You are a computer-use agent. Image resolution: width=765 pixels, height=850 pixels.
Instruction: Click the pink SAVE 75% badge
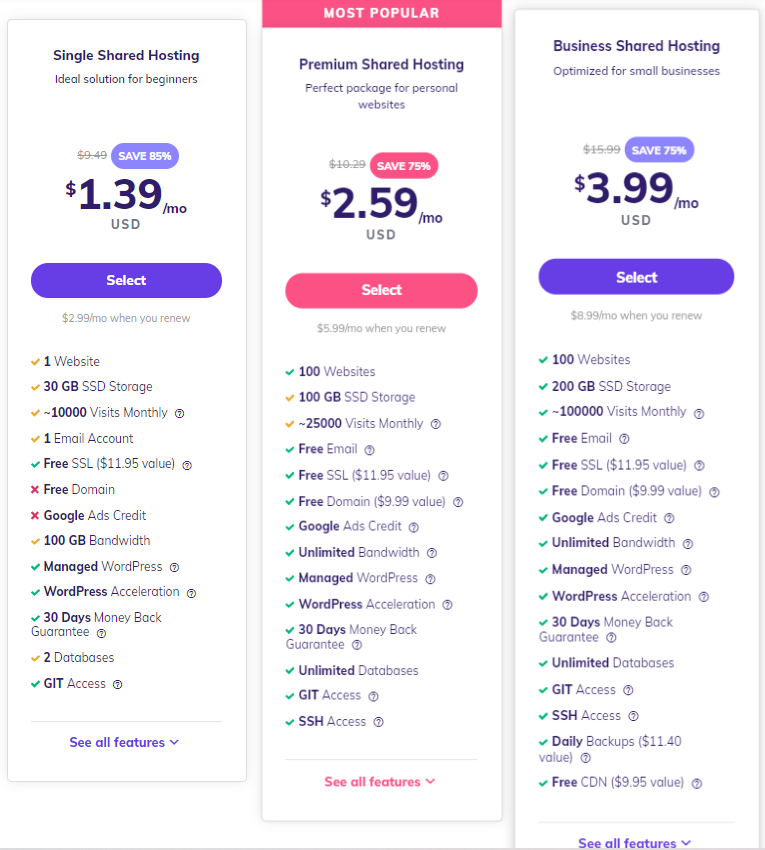point(404,166)
